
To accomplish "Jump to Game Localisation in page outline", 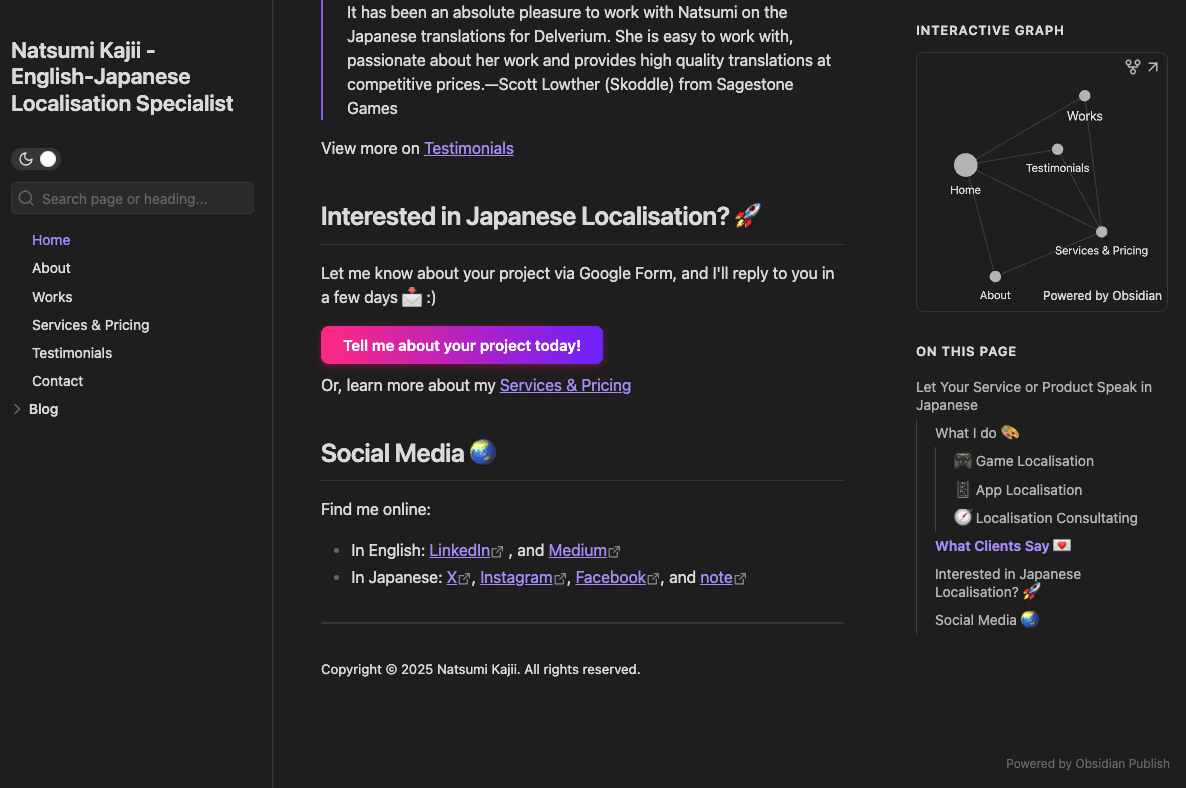I will pos(1034,461).
